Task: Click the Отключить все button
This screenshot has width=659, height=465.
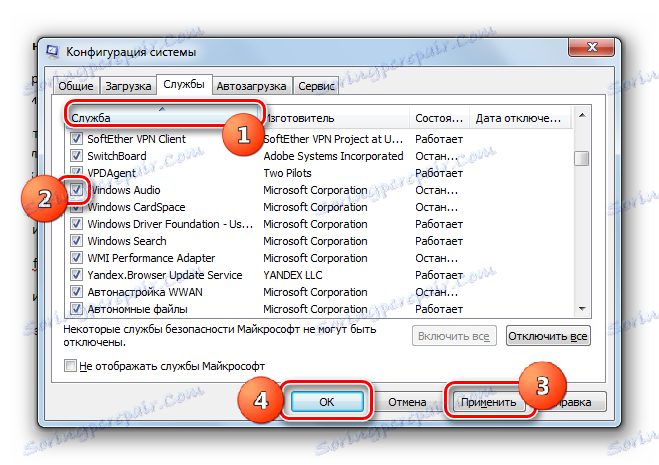Action: (x=548, y=336)
